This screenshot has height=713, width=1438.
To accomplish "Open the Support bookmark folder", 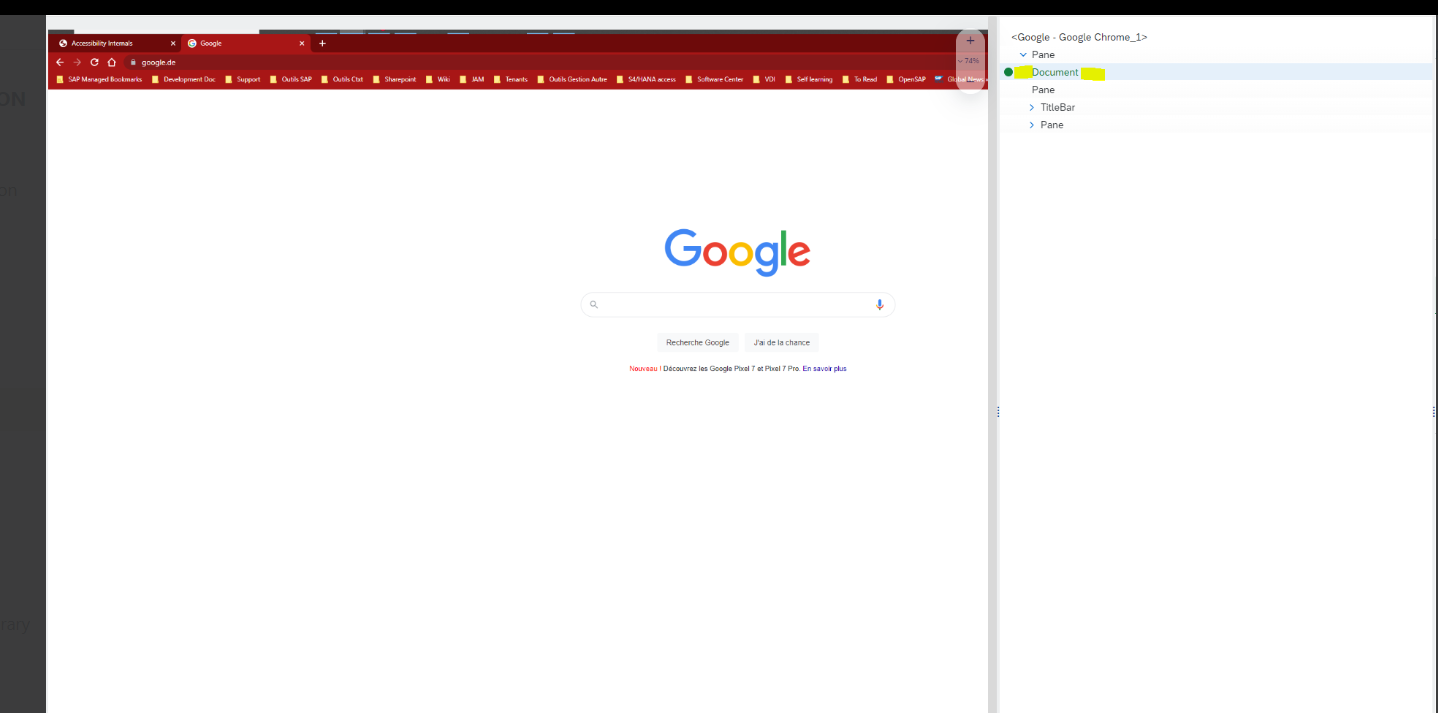I will coord(243,79).
